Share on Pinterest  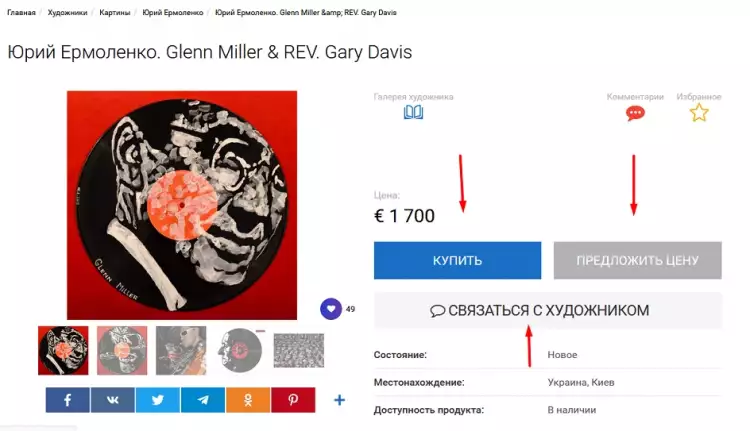click(293, 400)
